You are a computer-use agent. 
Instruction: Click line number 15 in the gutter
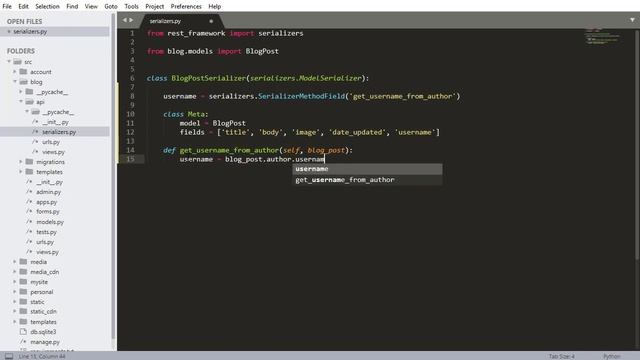tap(130, 159)
